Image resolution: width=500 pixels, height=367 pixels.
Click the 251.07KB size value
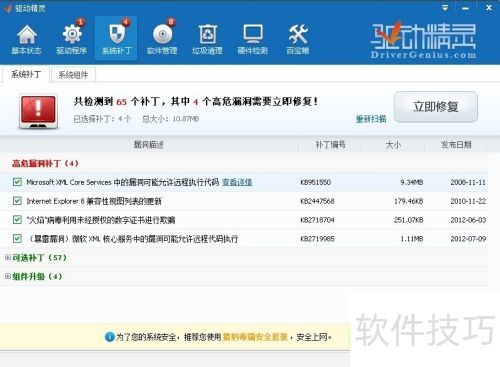[409, 220]
